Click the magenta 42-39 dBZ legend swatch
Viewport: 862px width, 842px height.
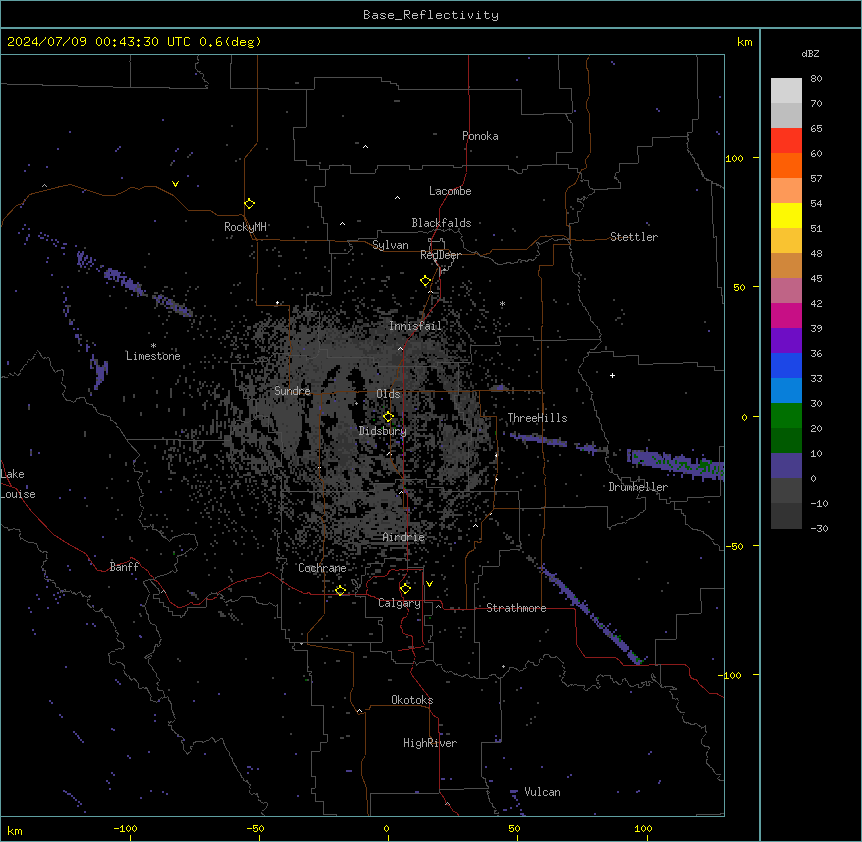786,315
